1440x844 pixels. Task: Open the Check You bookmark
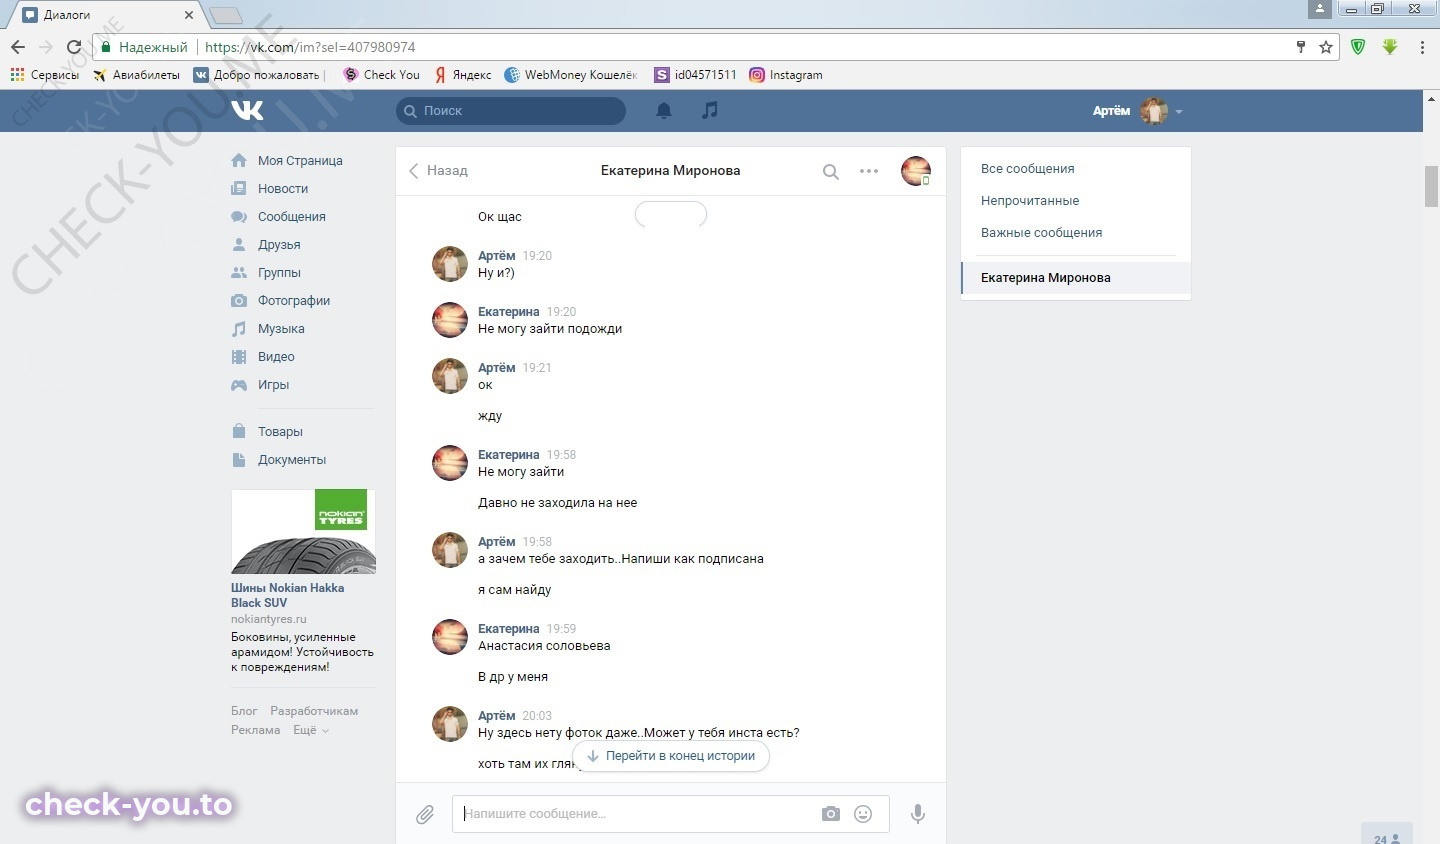pyautogui.click(x=381, y=75)
